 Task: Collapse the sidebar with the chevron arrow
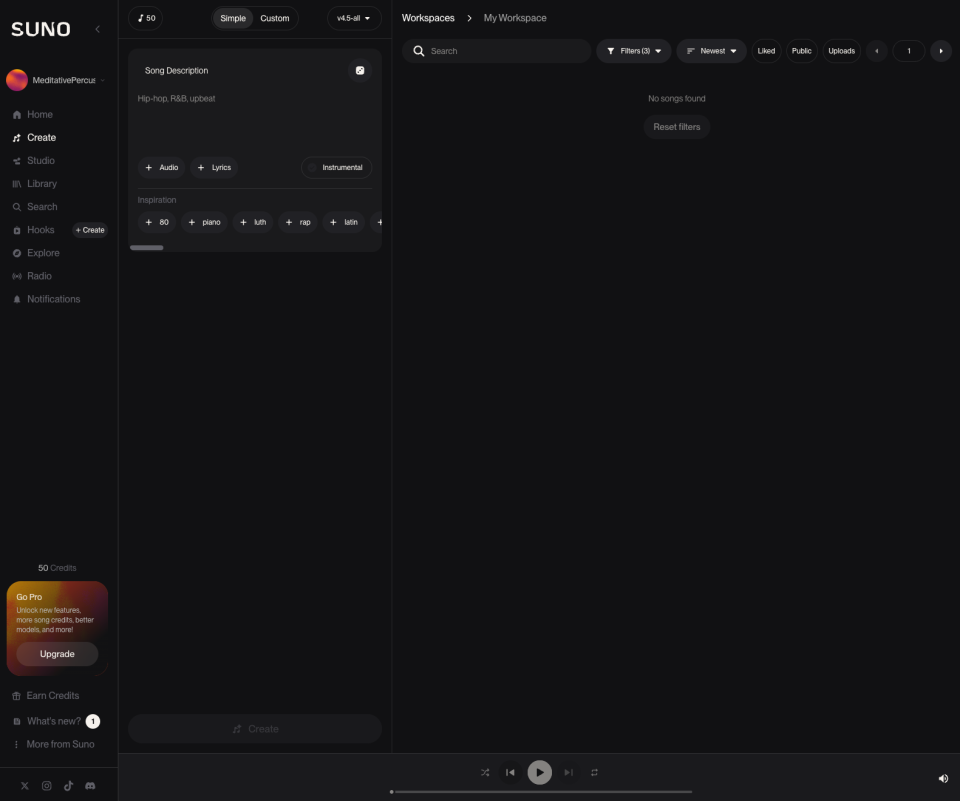(97, 29)
